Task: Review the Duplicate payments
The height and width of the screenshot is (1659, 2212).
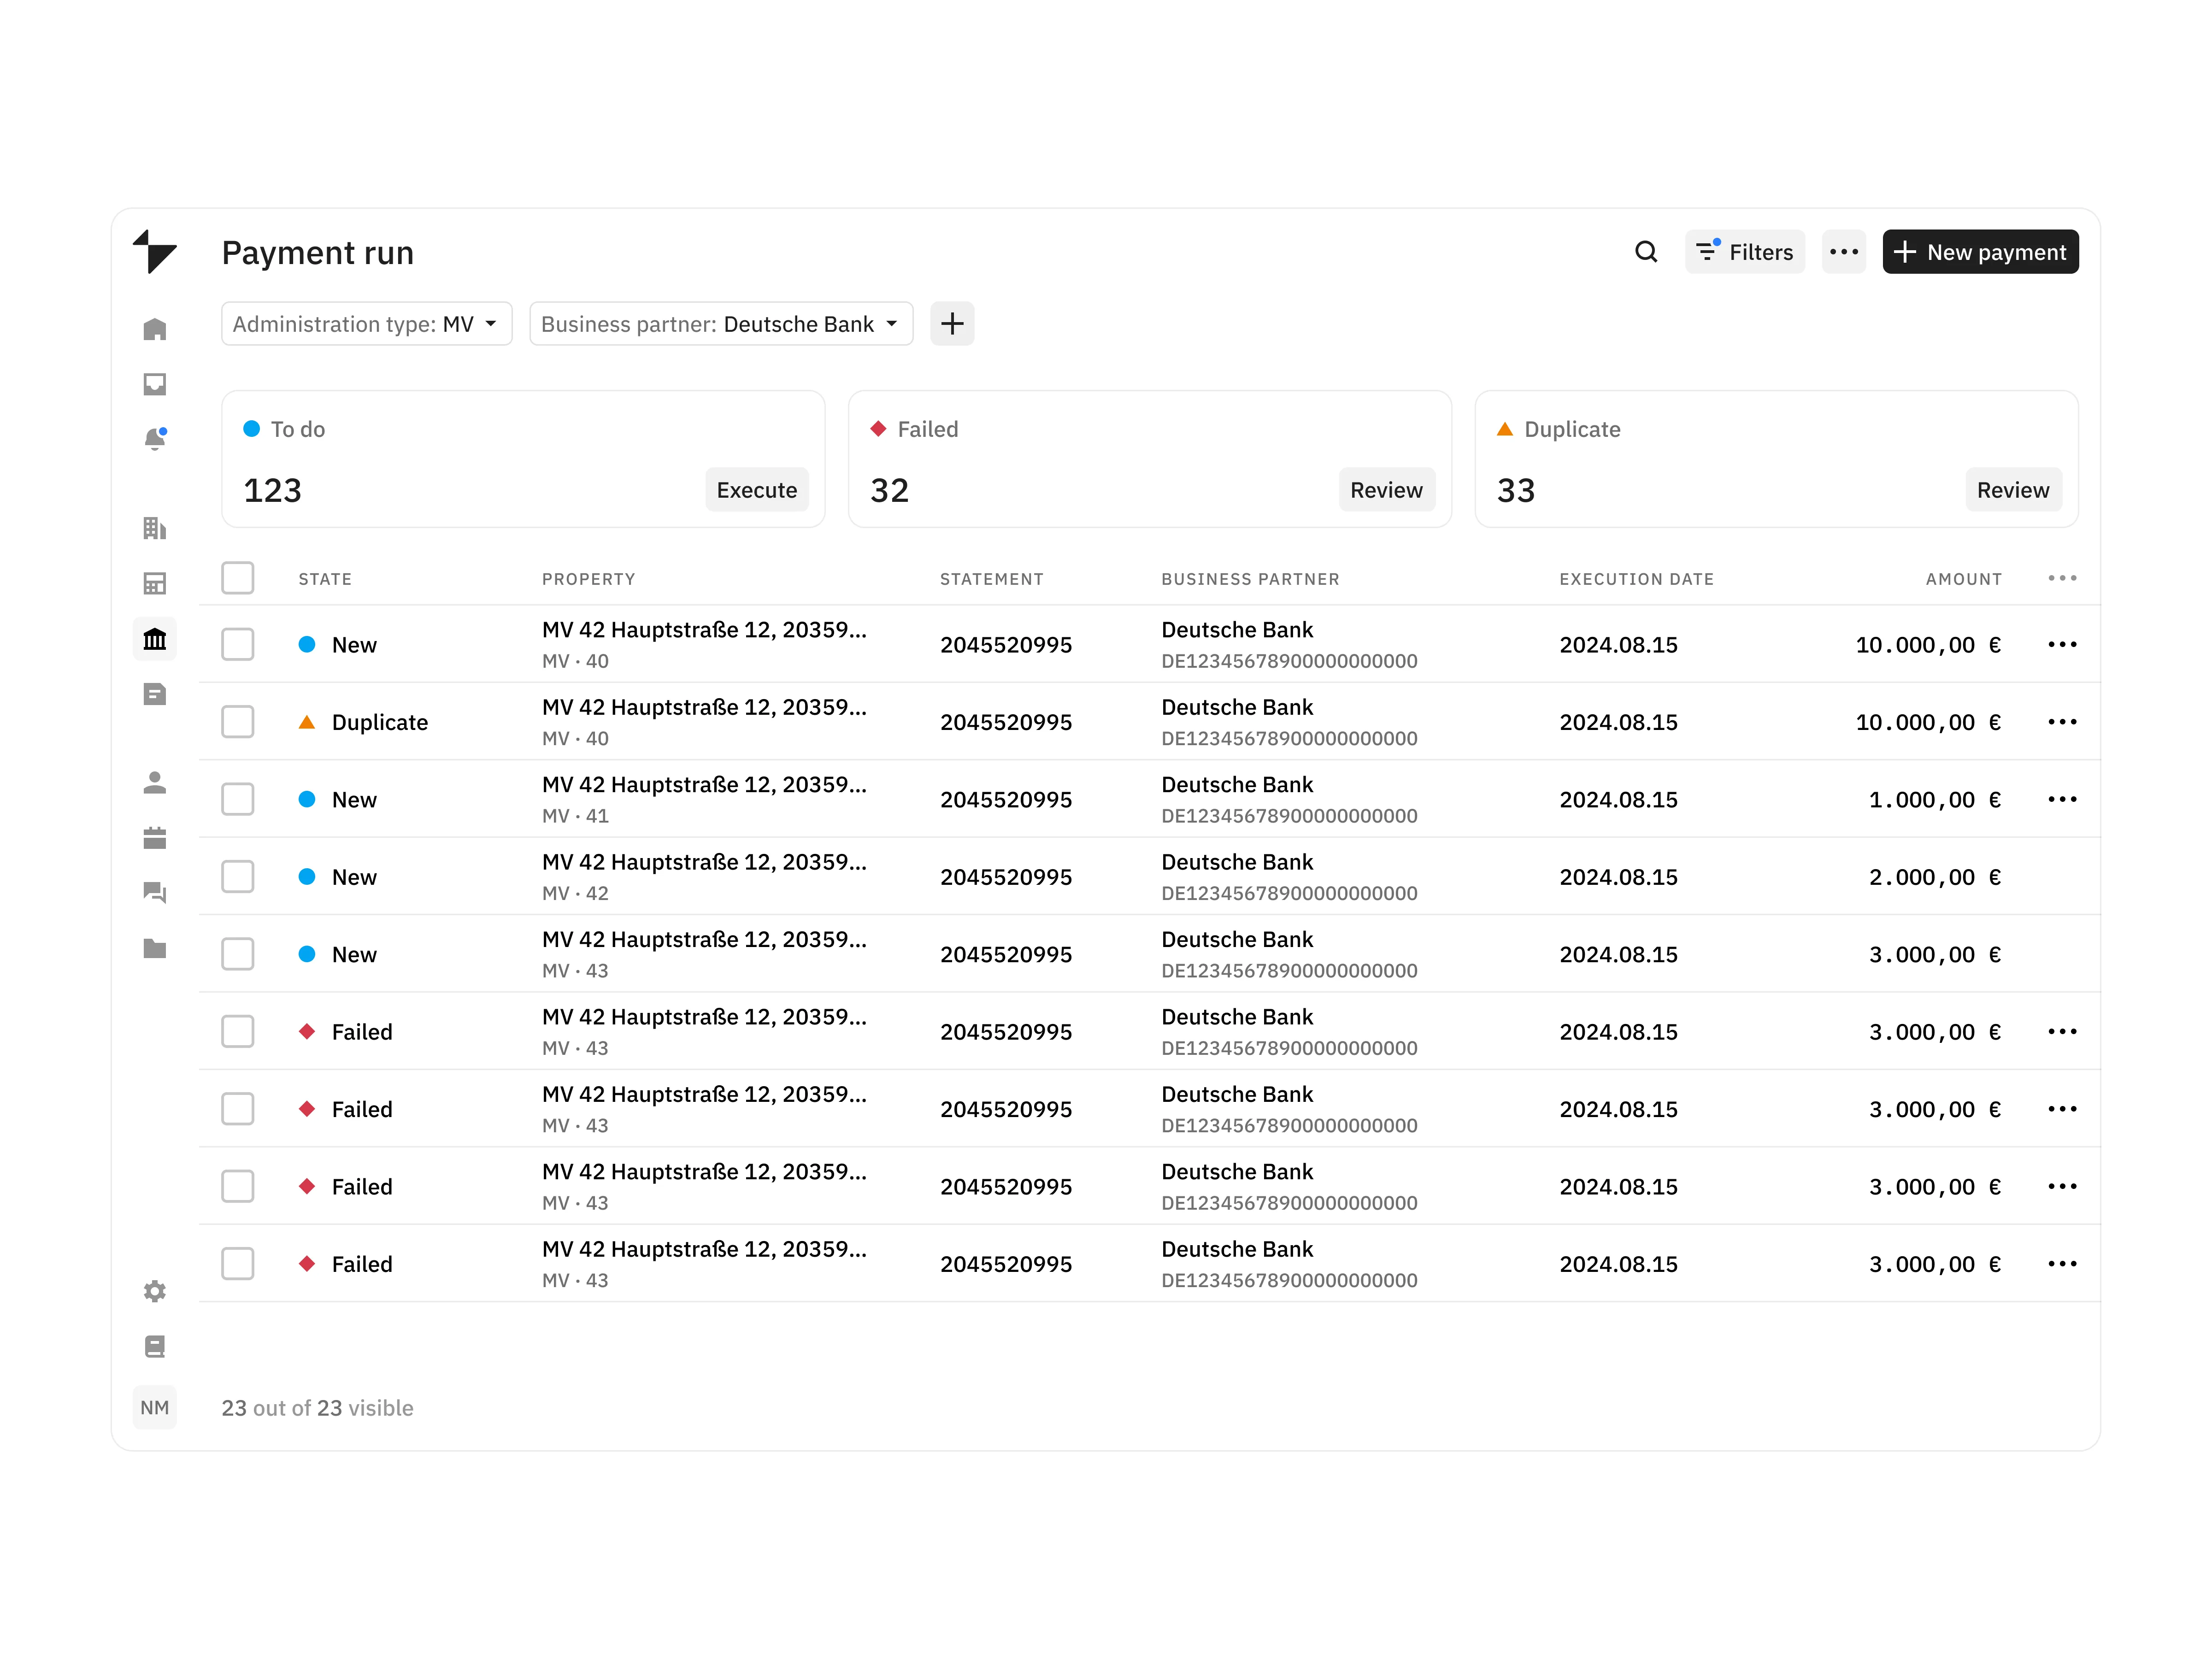Action: pos(2013,490)
